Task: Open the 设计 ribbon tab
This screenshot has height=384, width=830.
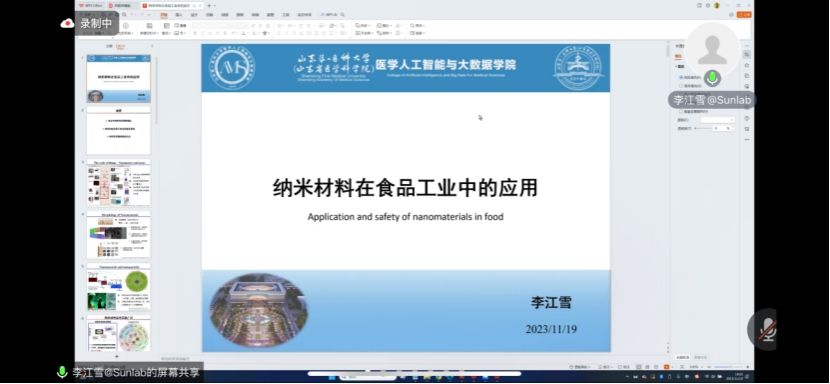Action: pos(194,15)
